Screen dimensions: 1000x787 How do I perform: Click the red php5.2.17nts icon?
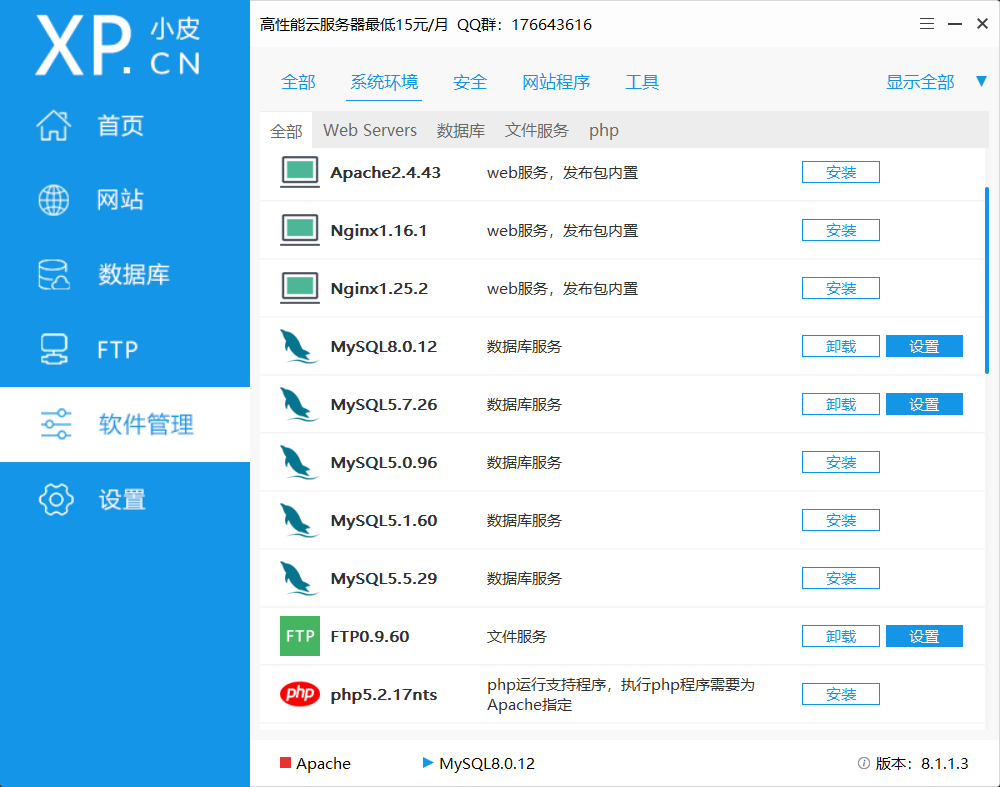[x=300, y=694]
